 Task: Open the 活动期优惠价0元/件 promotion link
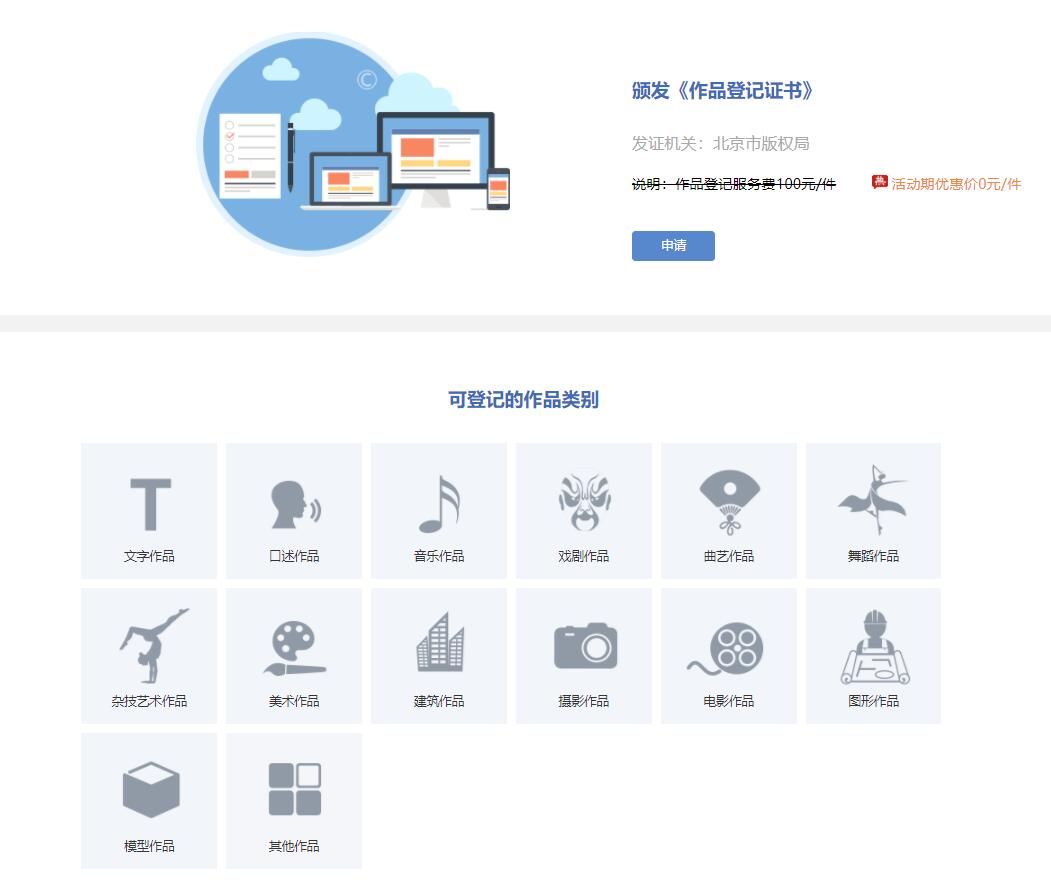pos(955,185)
